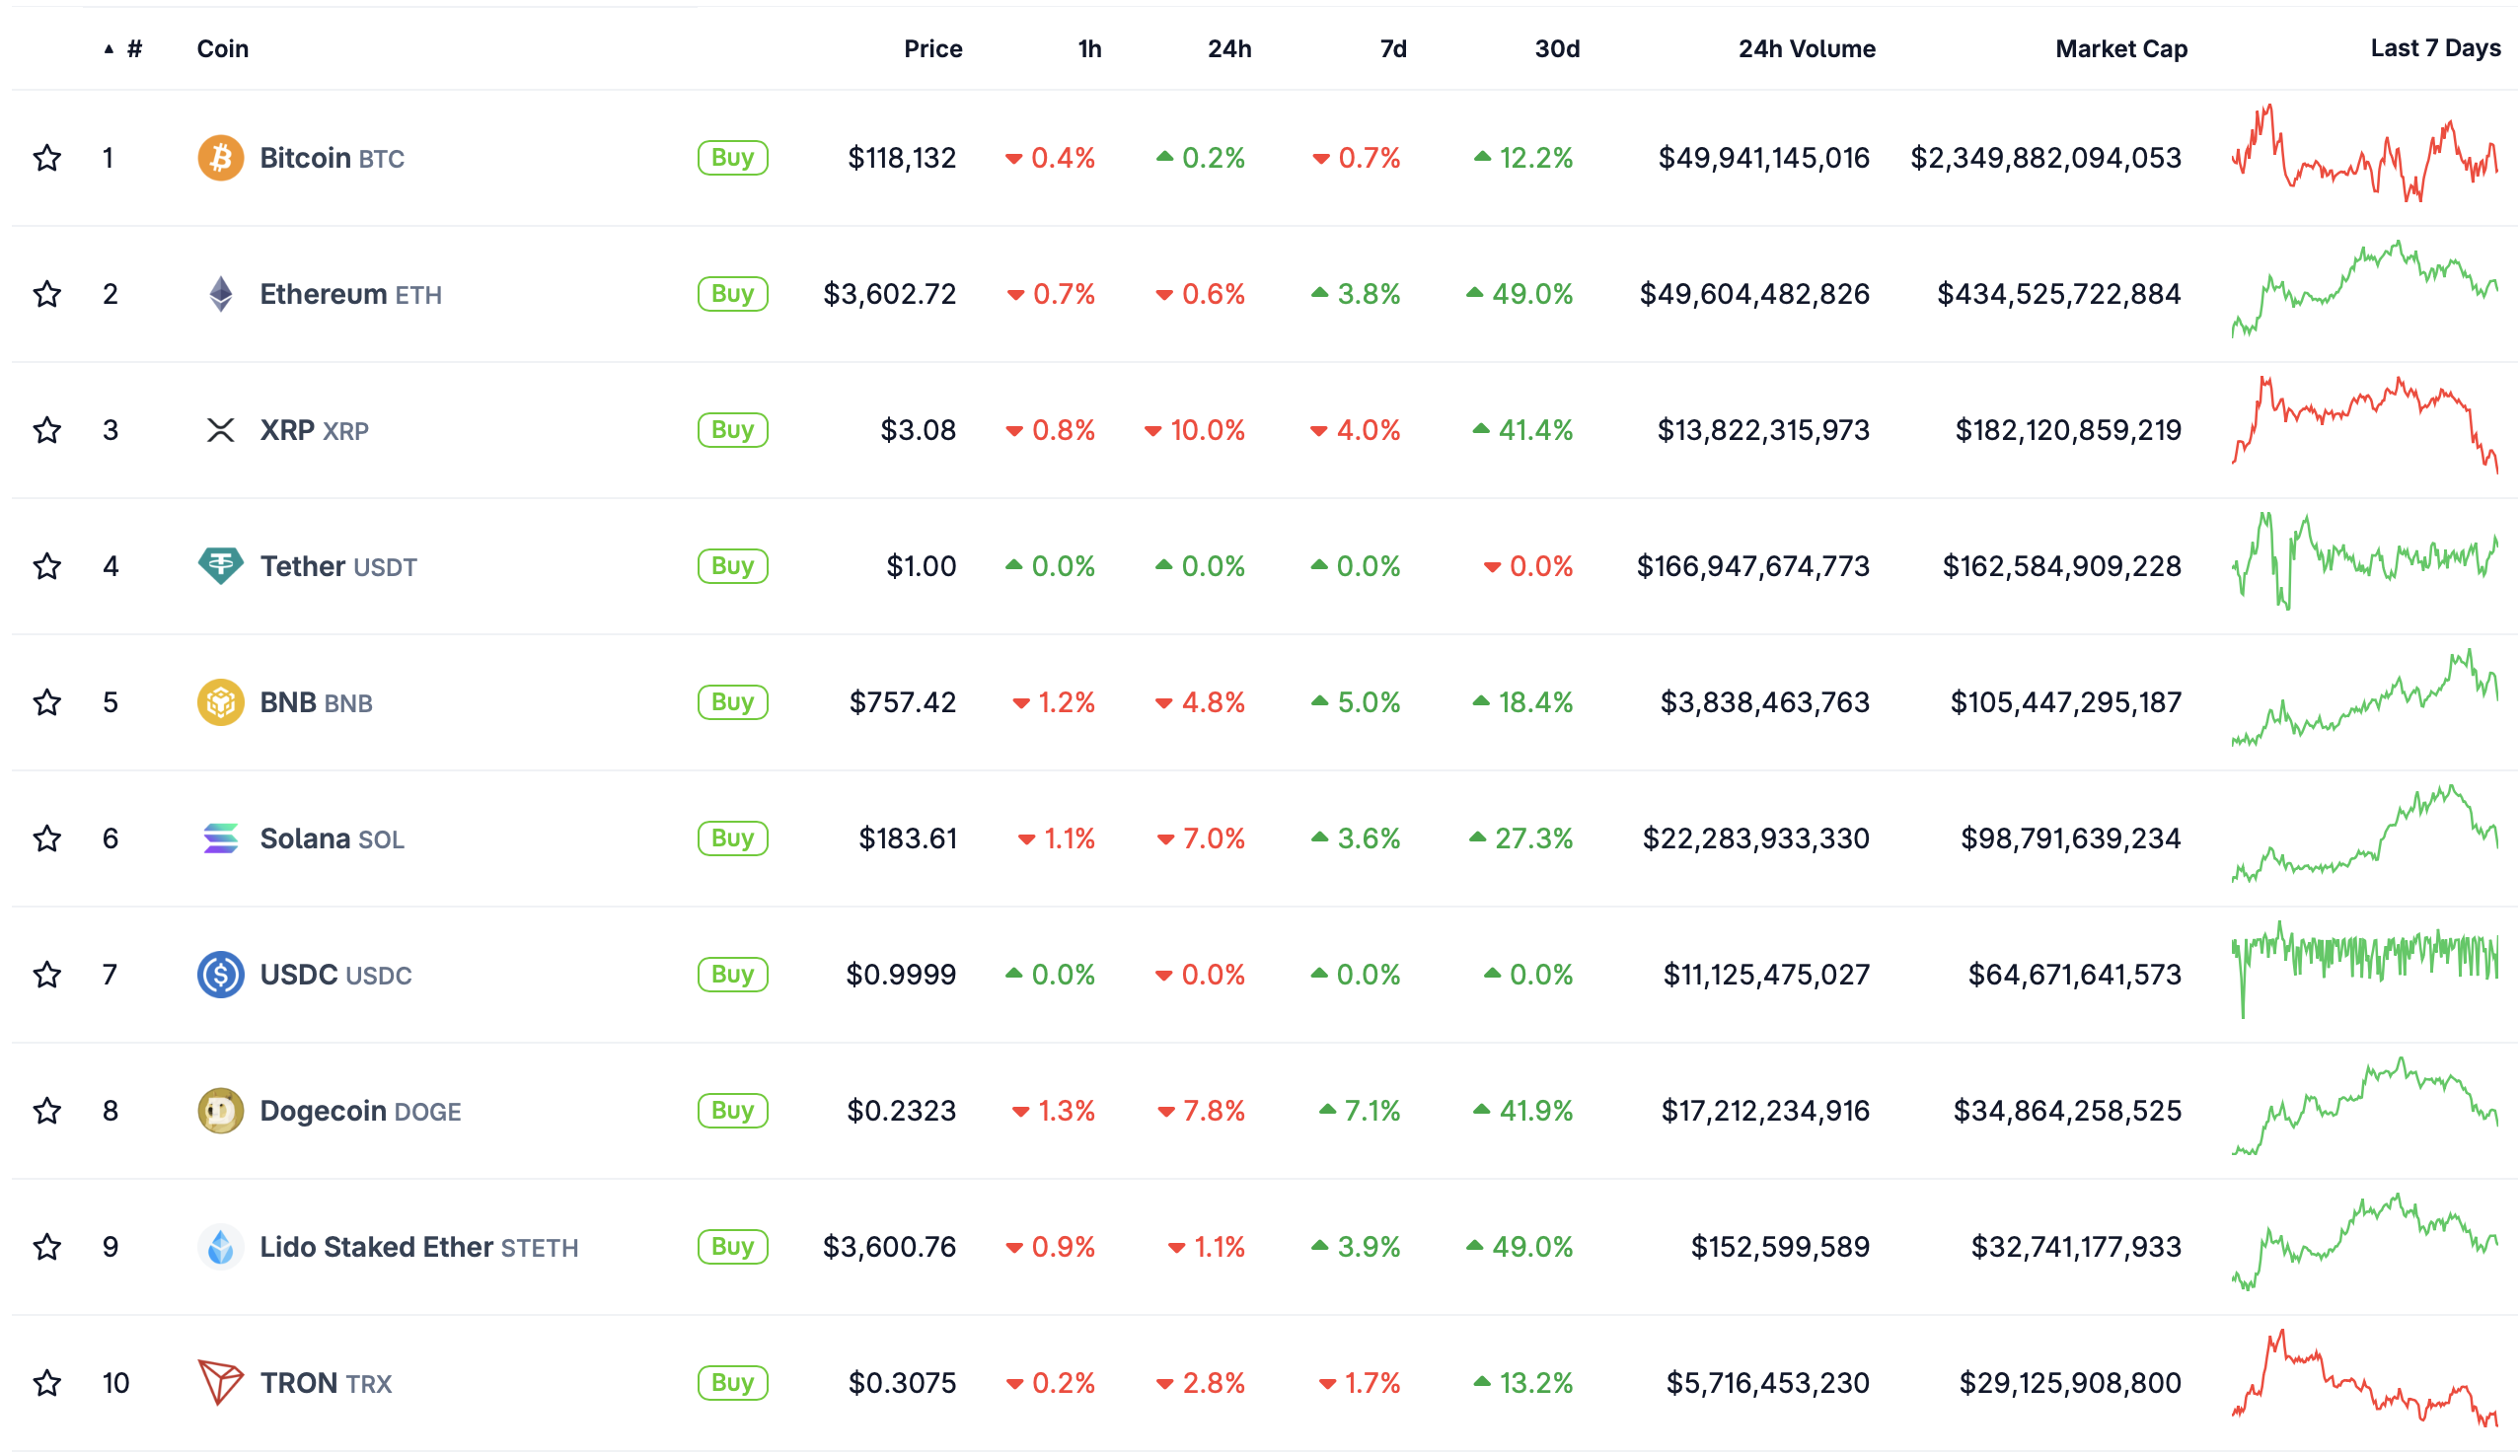Open the BNB coin page link
This screenshot has height=1456, width=2520.
point(316,702)
